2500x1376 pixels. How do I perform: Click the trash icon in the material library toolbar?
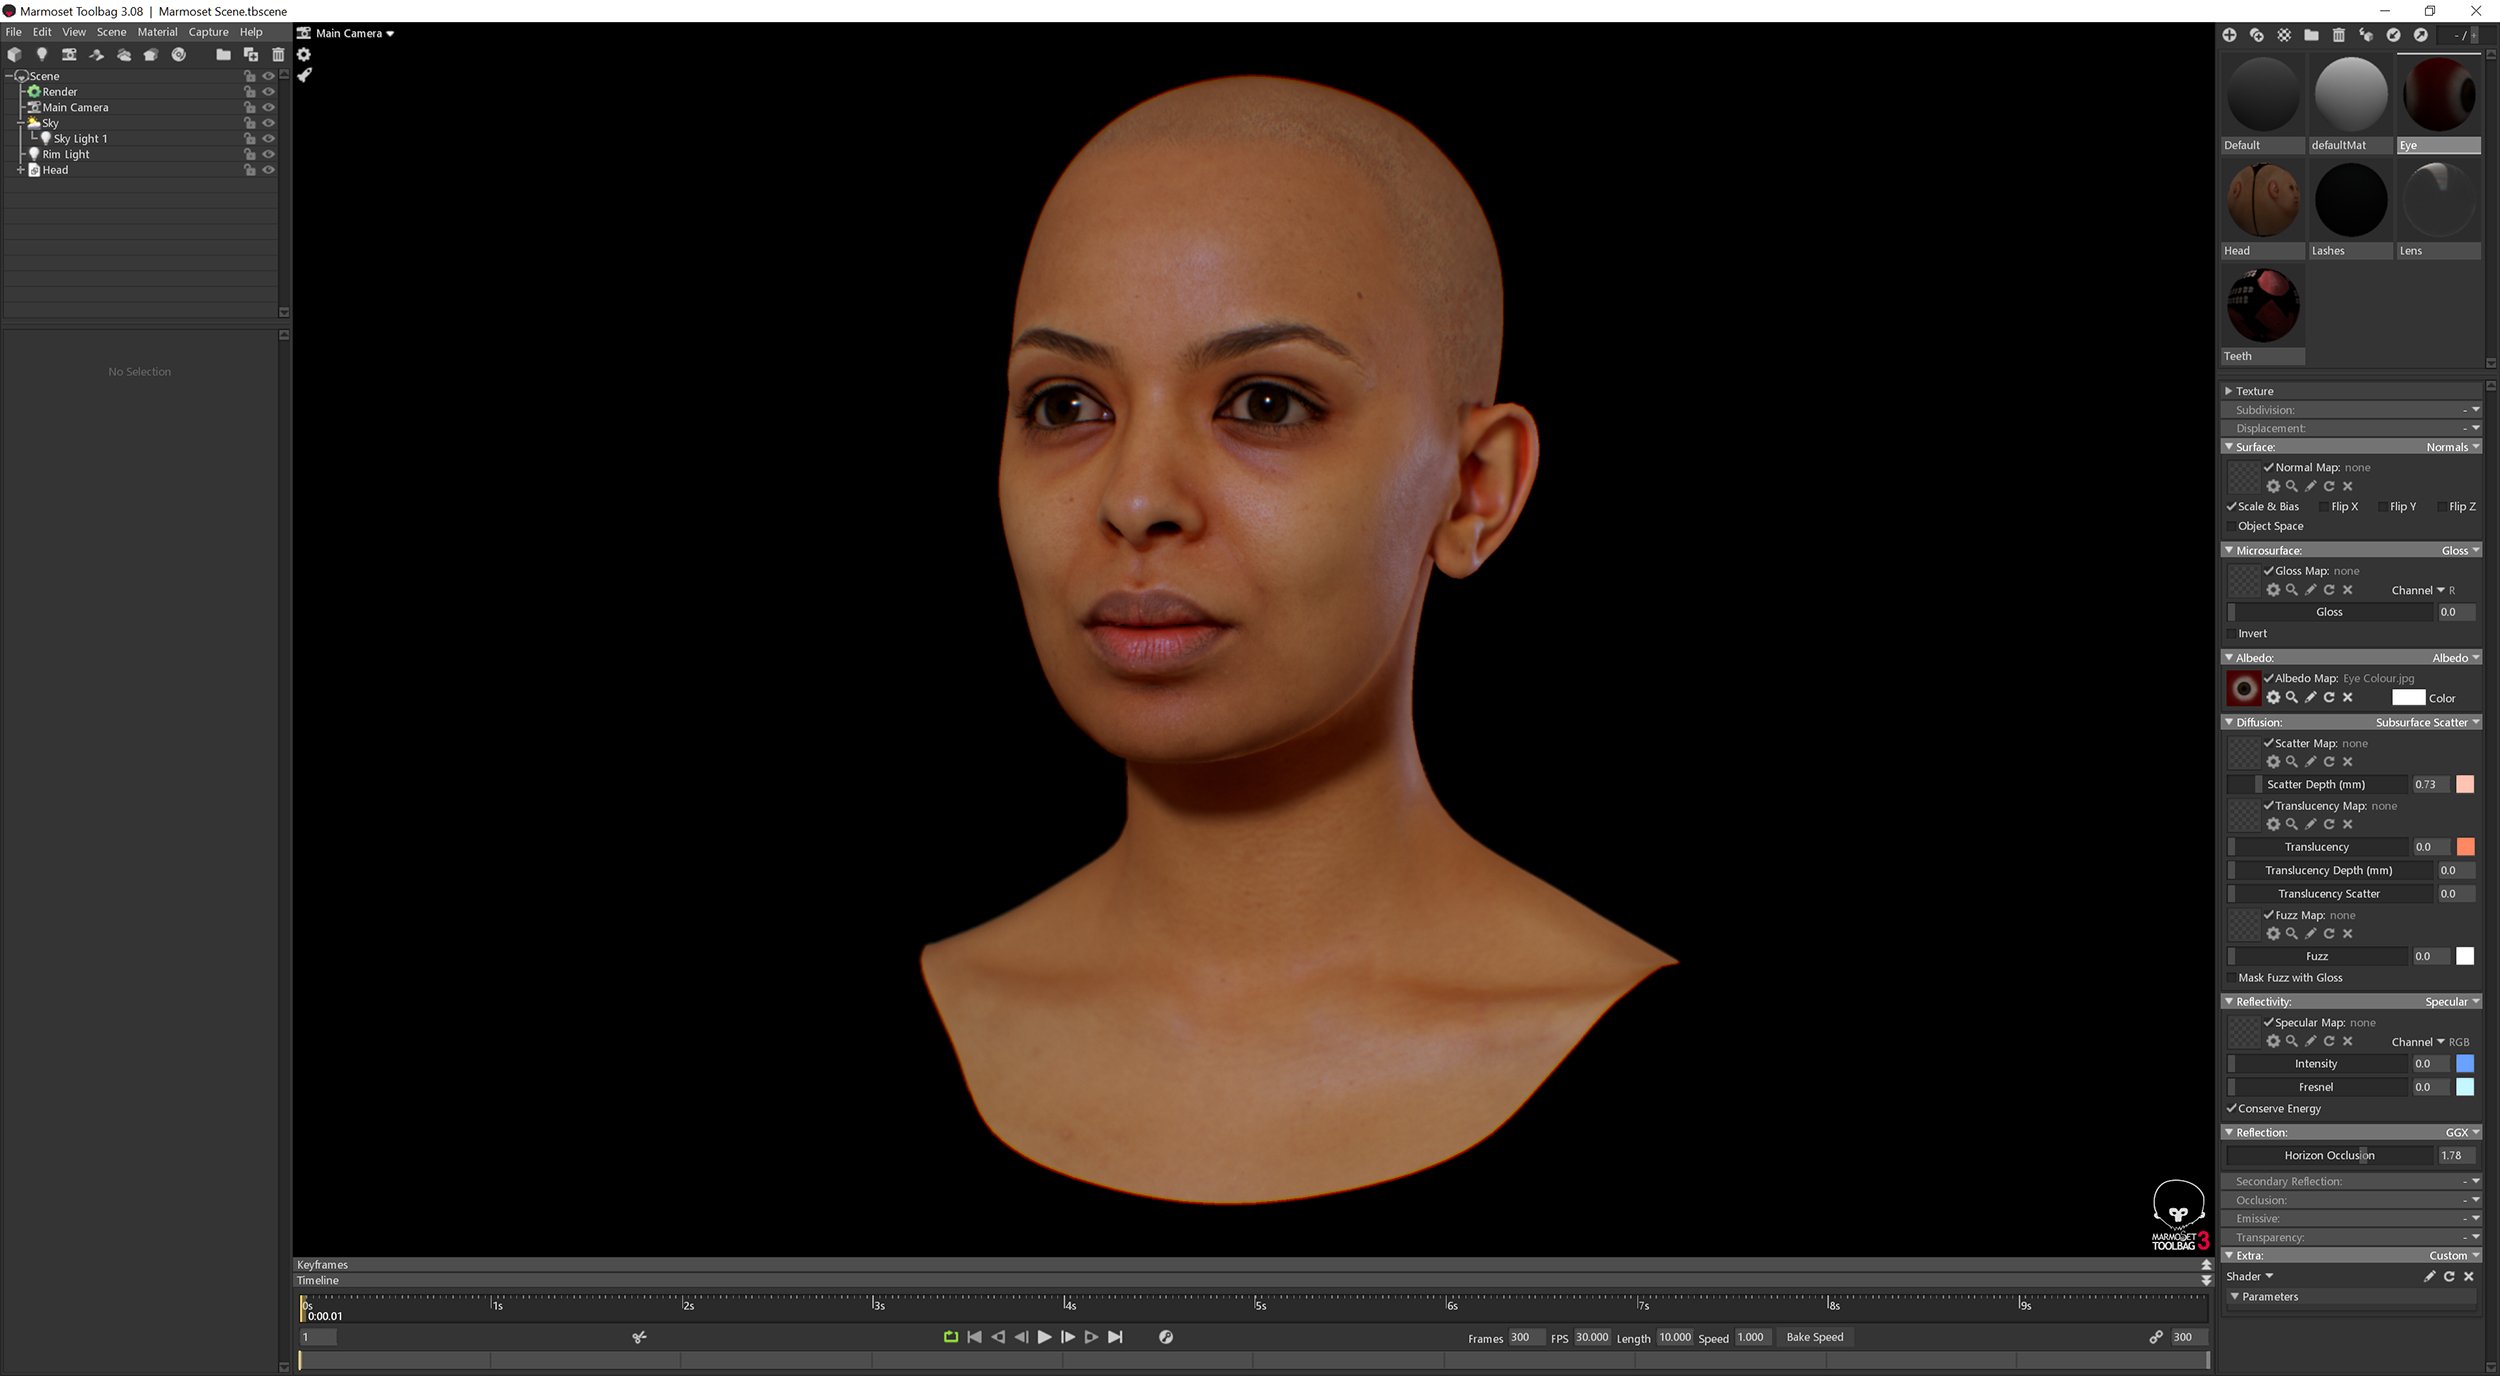2339,34
